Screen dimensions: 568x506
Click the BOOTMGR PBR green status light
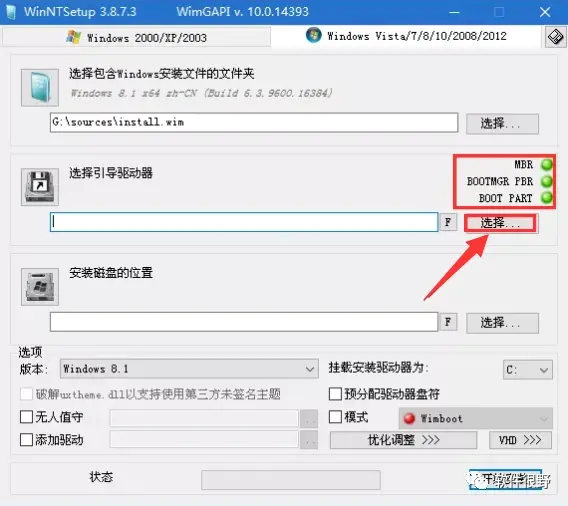click(x=547, y=181)
